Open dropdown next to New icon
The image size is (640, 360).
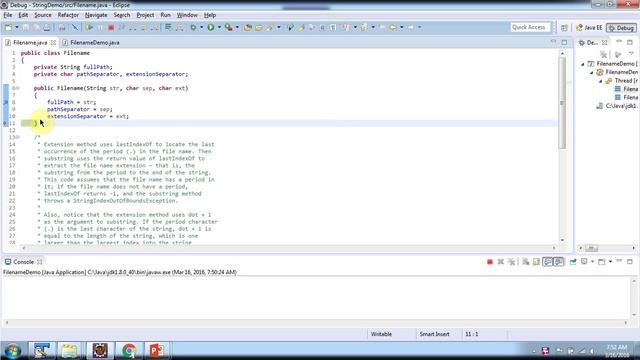(17, 27)
